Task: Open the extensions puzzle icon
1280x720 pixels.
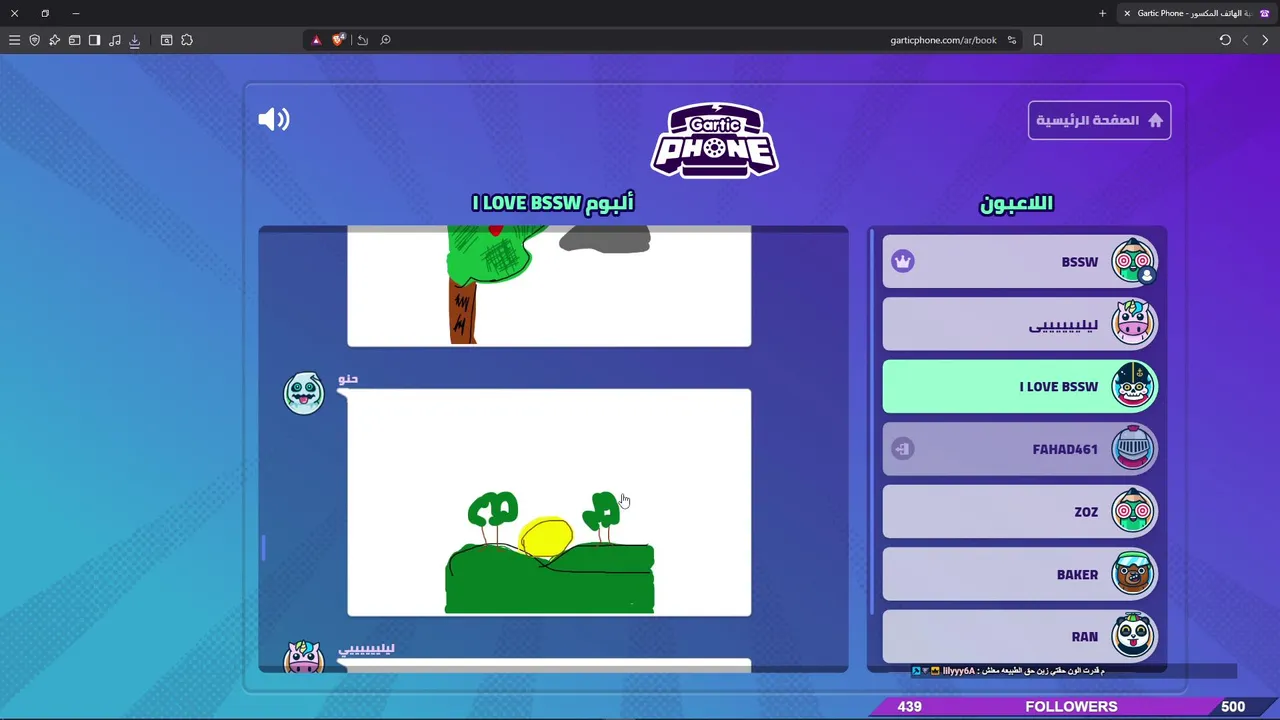Action: [186, 40]
